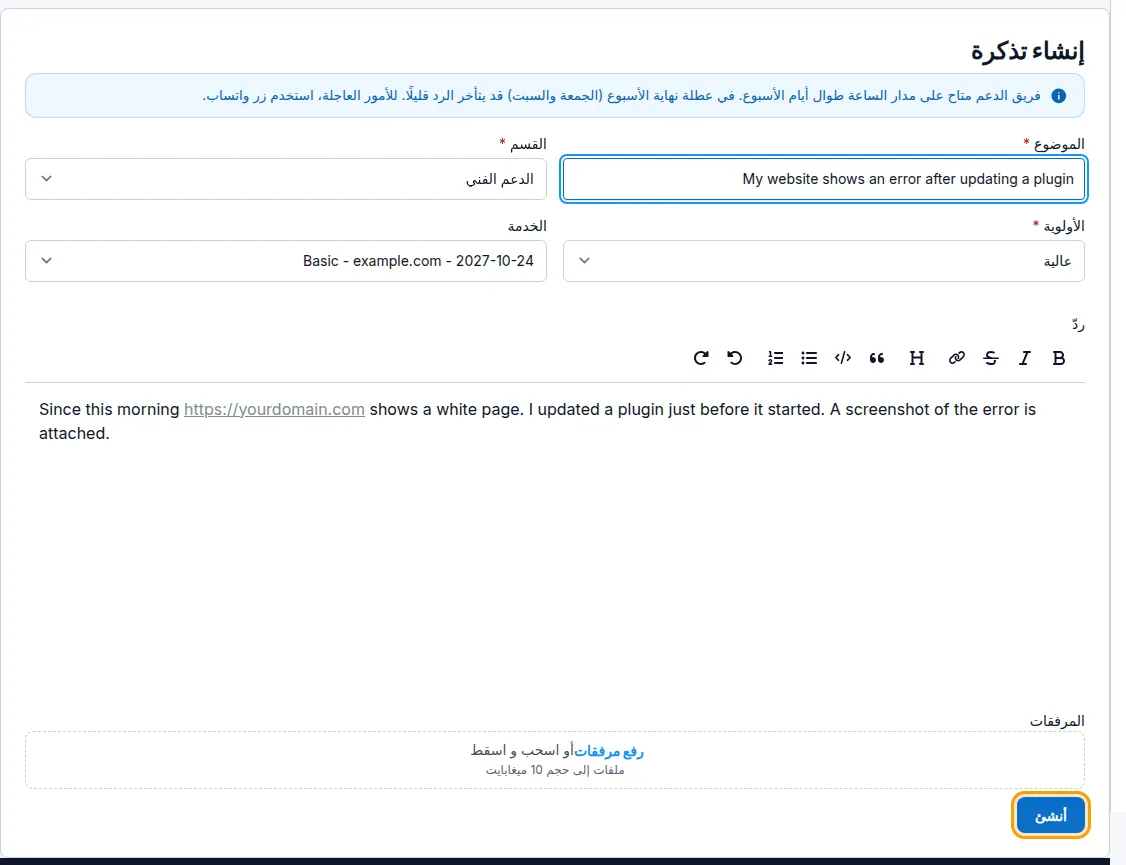Toggle Bold formatting in the editor toolbar

coord(1058,358)
